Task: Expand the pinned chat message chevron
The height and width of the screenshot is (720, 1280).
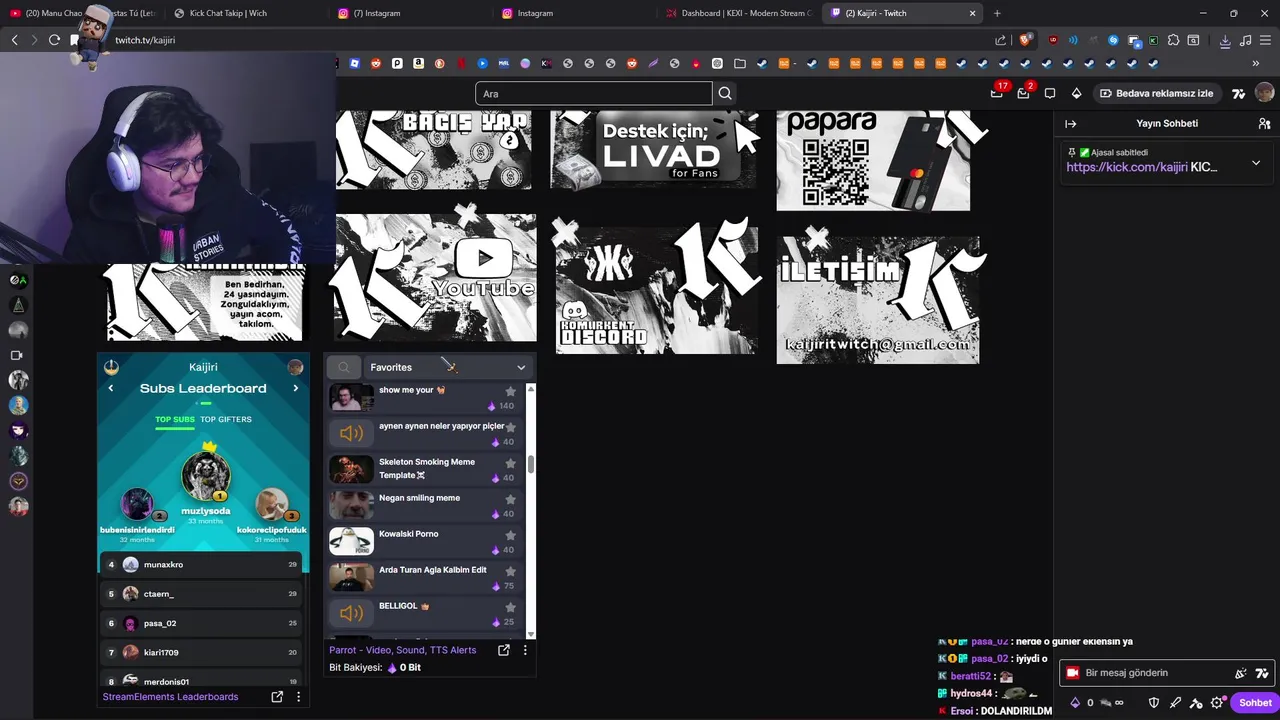Action: coord(1256,163)
